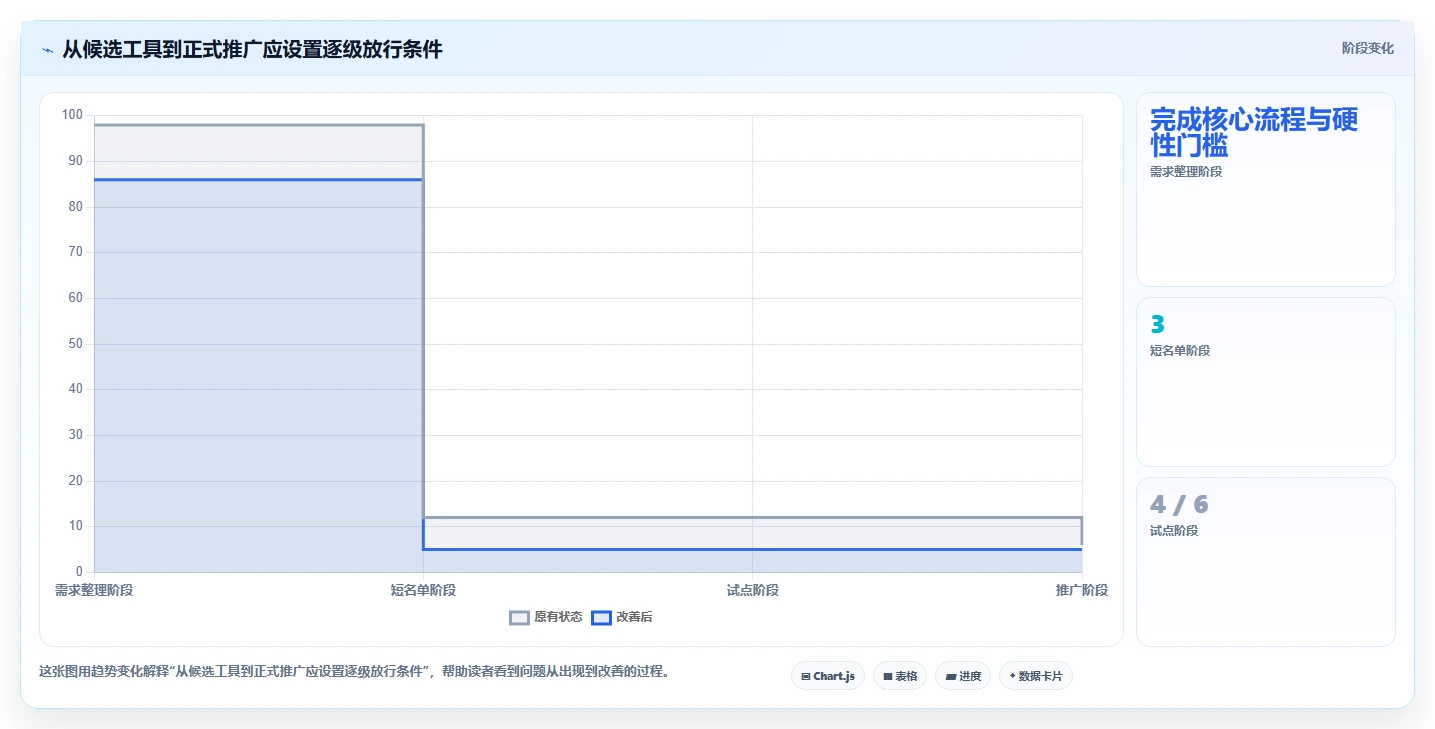Select the 数据卡片 tag chip

(x=1036, y=676)
